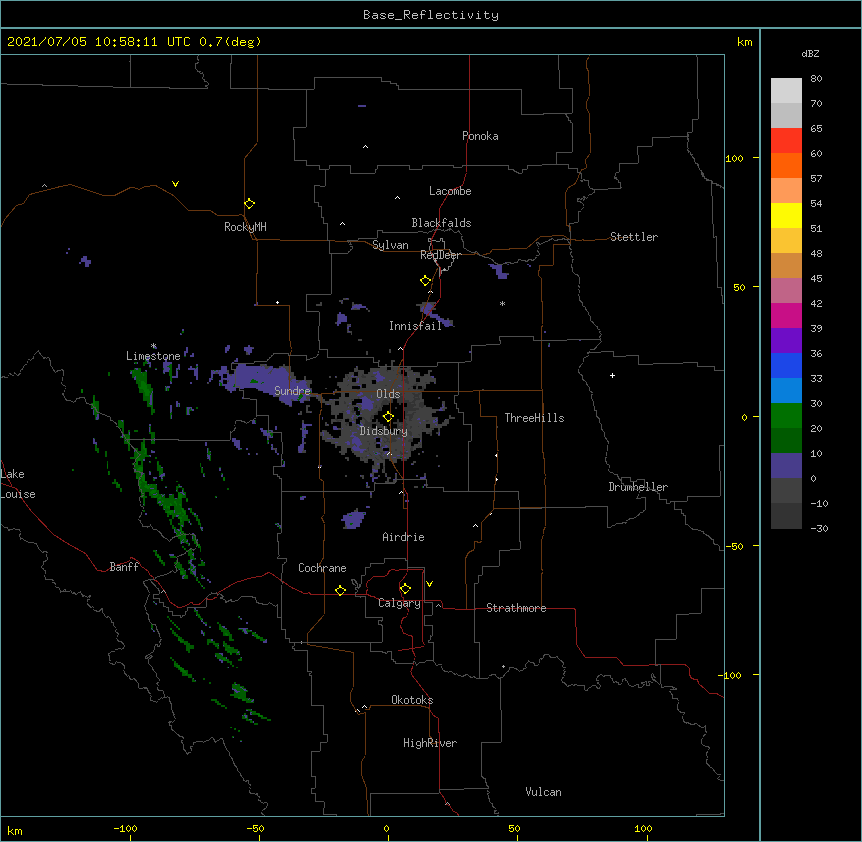Click the RockyMH label

[245, 227]
